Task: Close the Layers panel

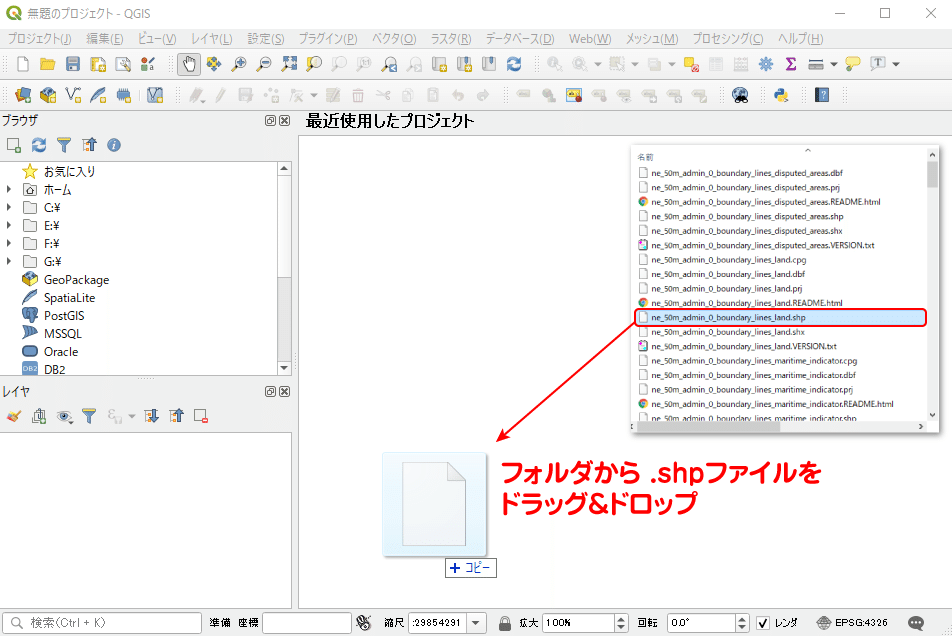Action: coord(284,392)
